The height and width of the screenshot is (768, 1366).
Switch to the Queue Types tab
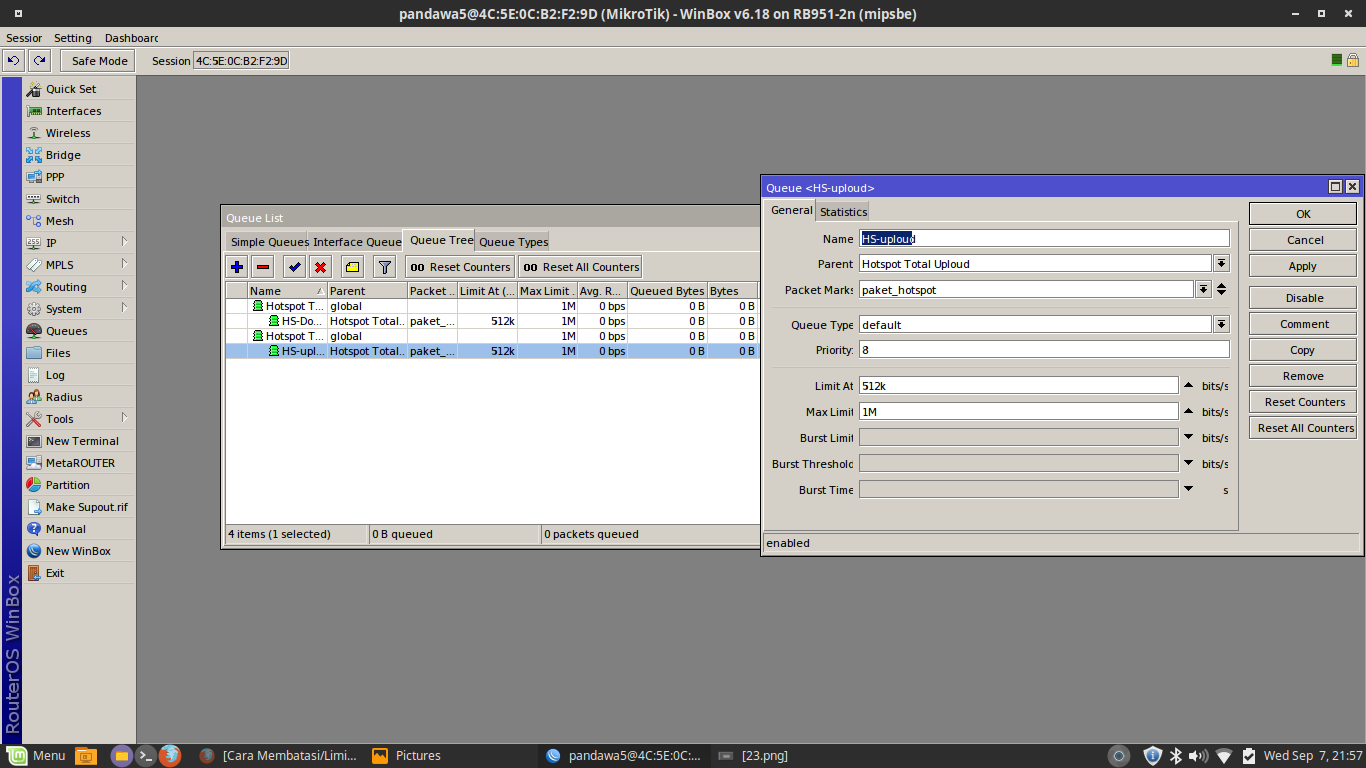tap(513, 242)
